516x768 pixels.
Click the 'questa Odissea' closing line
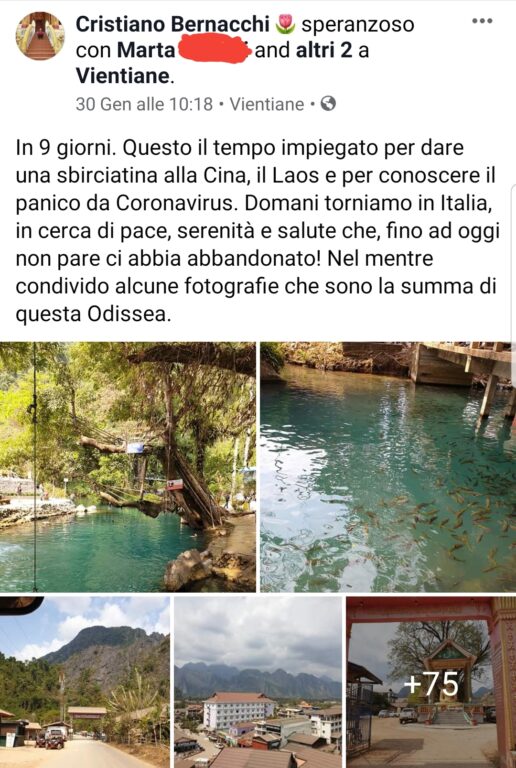(x=94, y=314)
